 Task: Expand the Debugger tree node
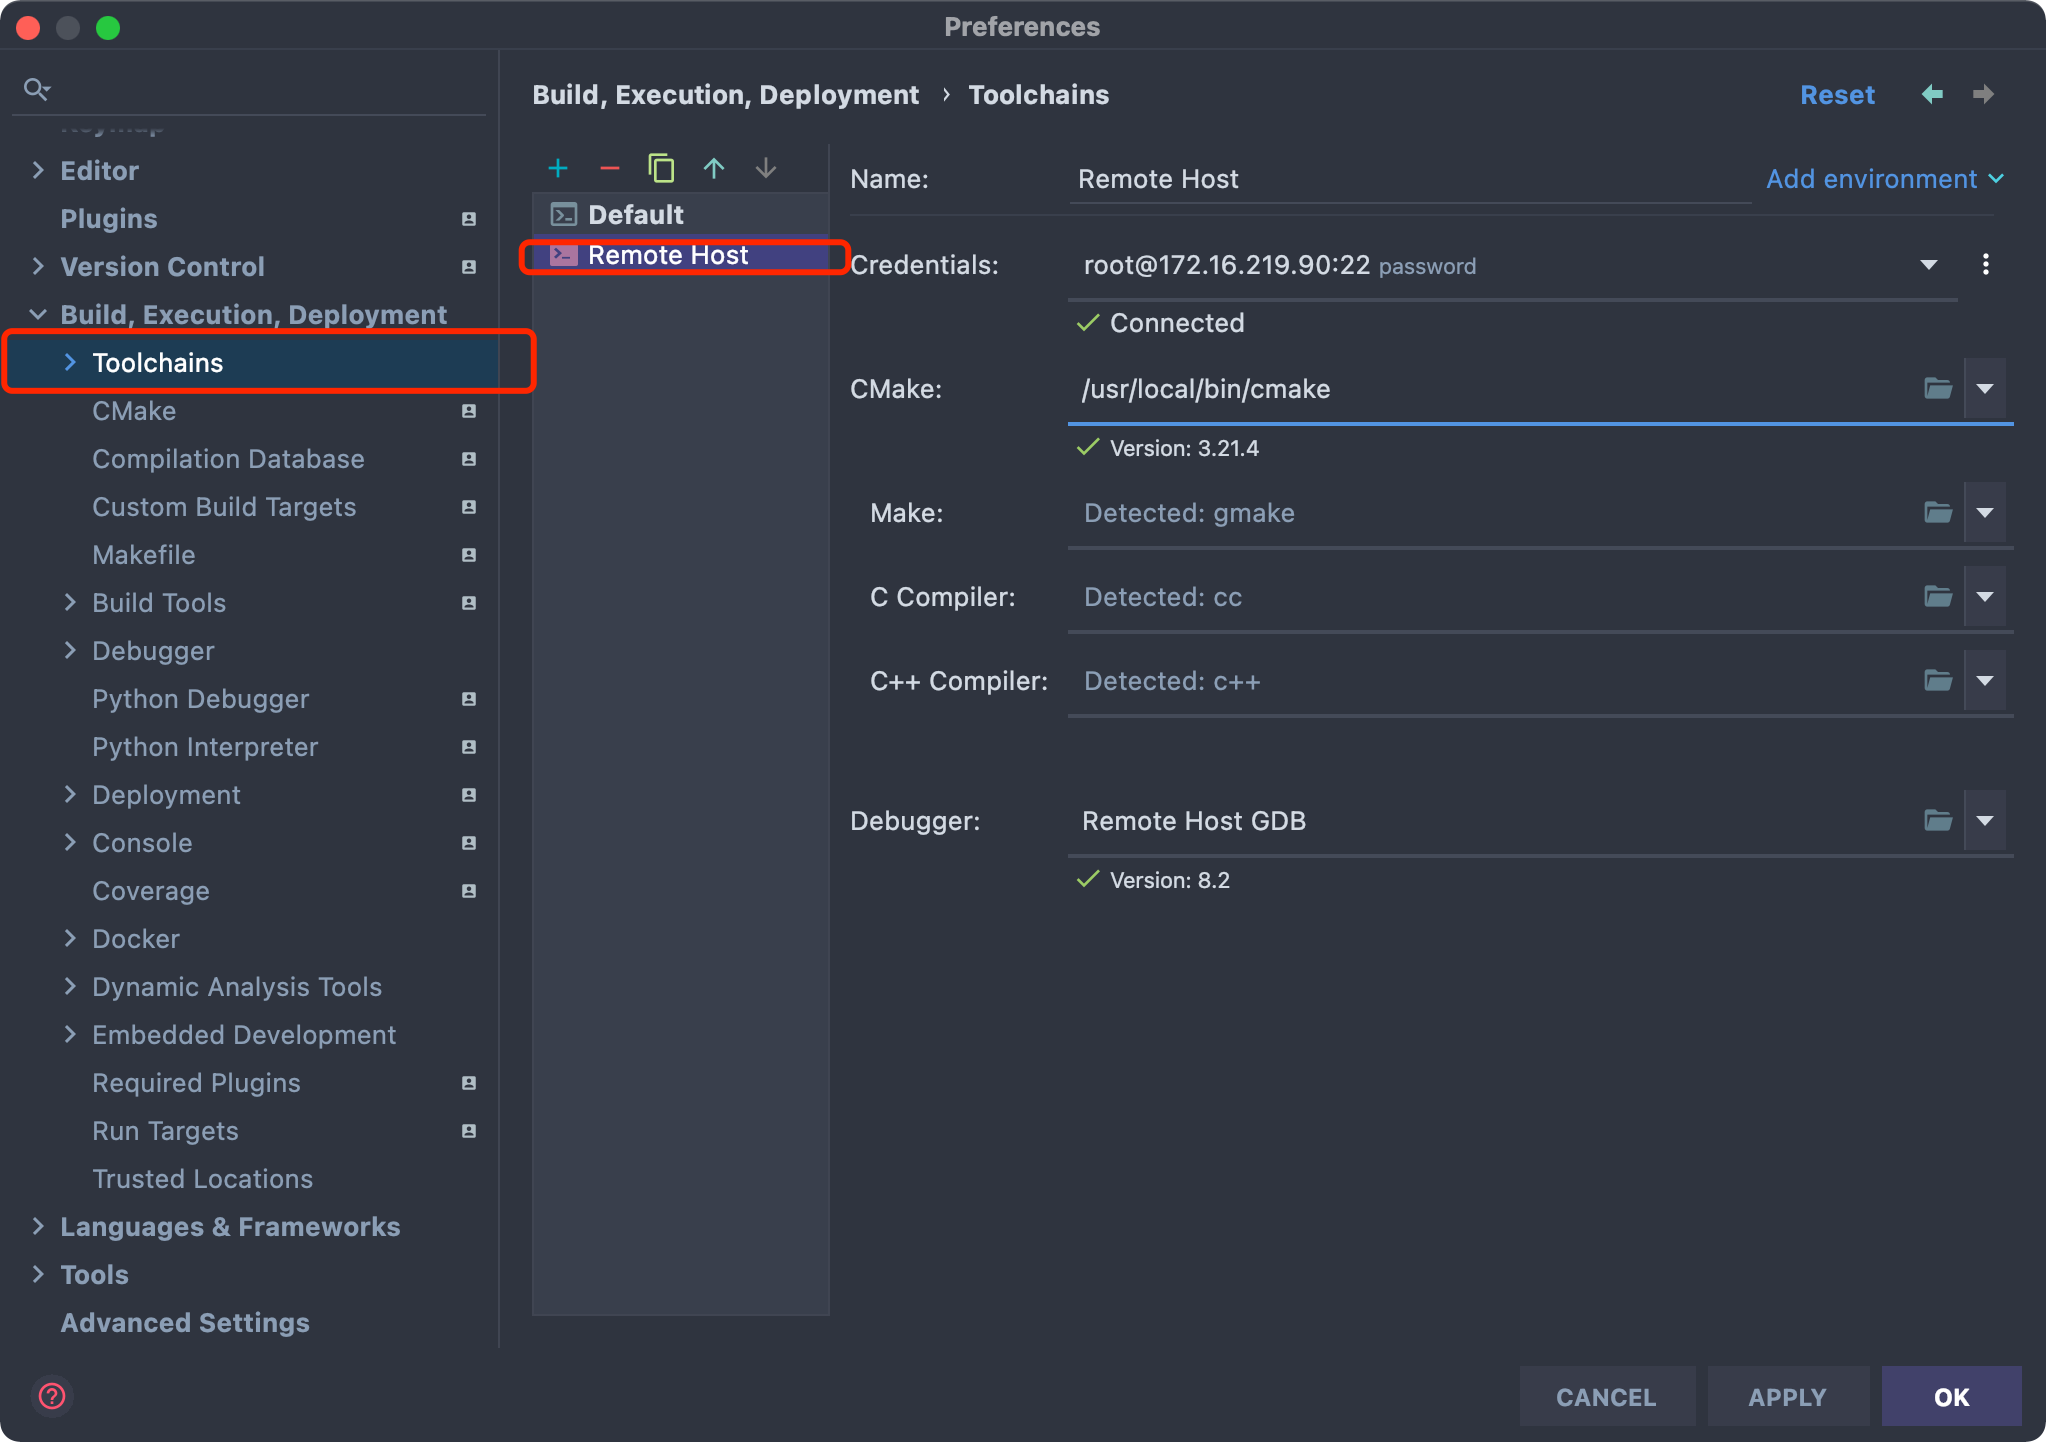(x=70, y=651)
